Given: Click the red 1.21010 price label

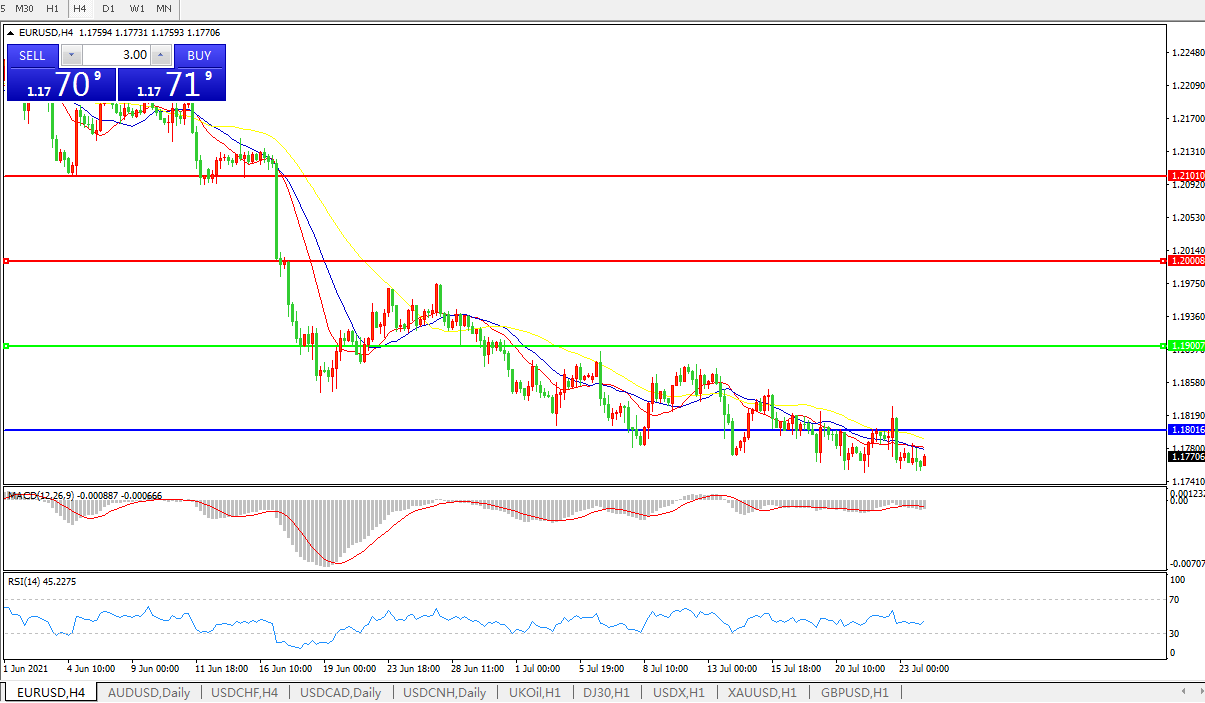Looking at the screenshot, I should (x=1186, y=176).
